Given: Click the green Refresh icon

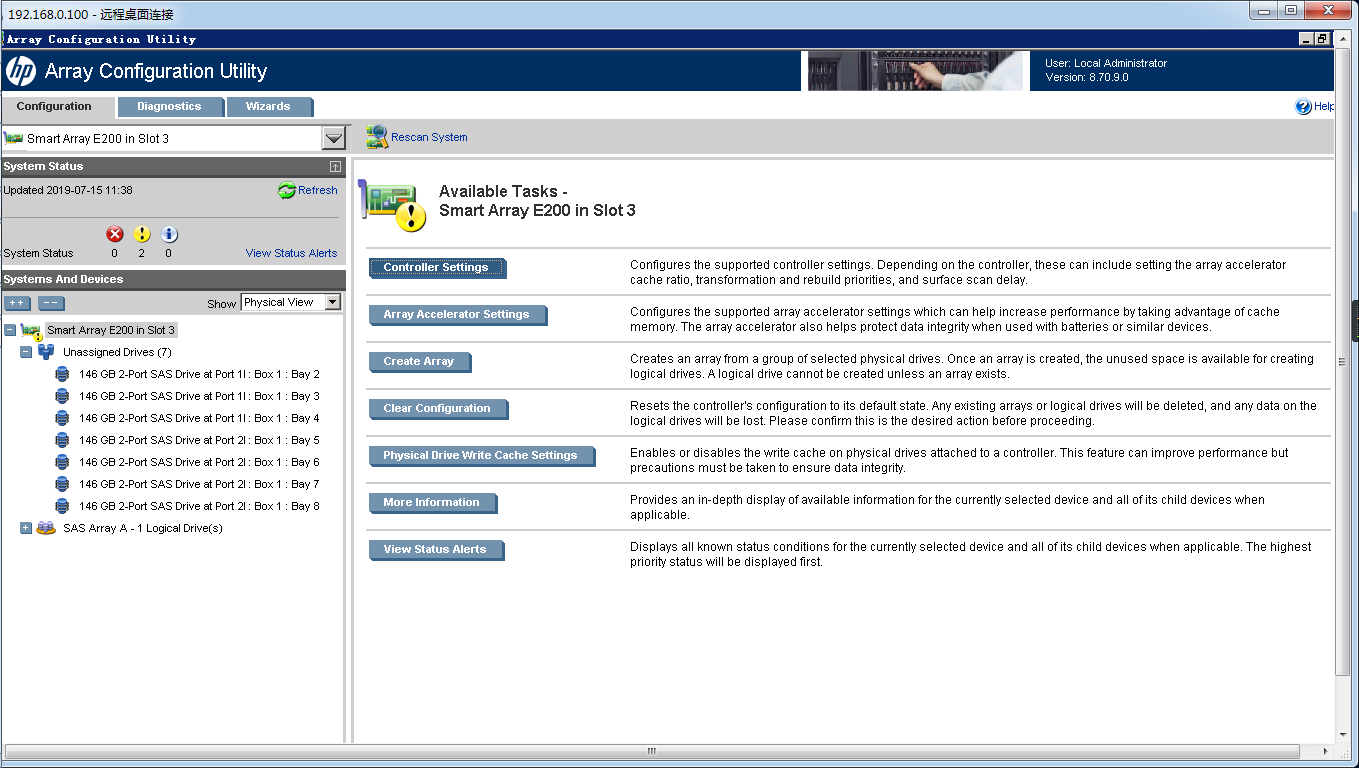Looking at the screenshot, I should 287,190.
